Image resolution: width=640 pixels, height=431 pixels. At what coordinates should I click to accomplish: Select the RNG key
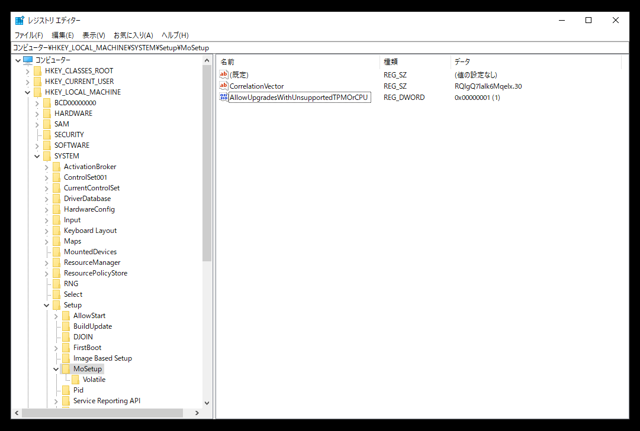[71, 284]
